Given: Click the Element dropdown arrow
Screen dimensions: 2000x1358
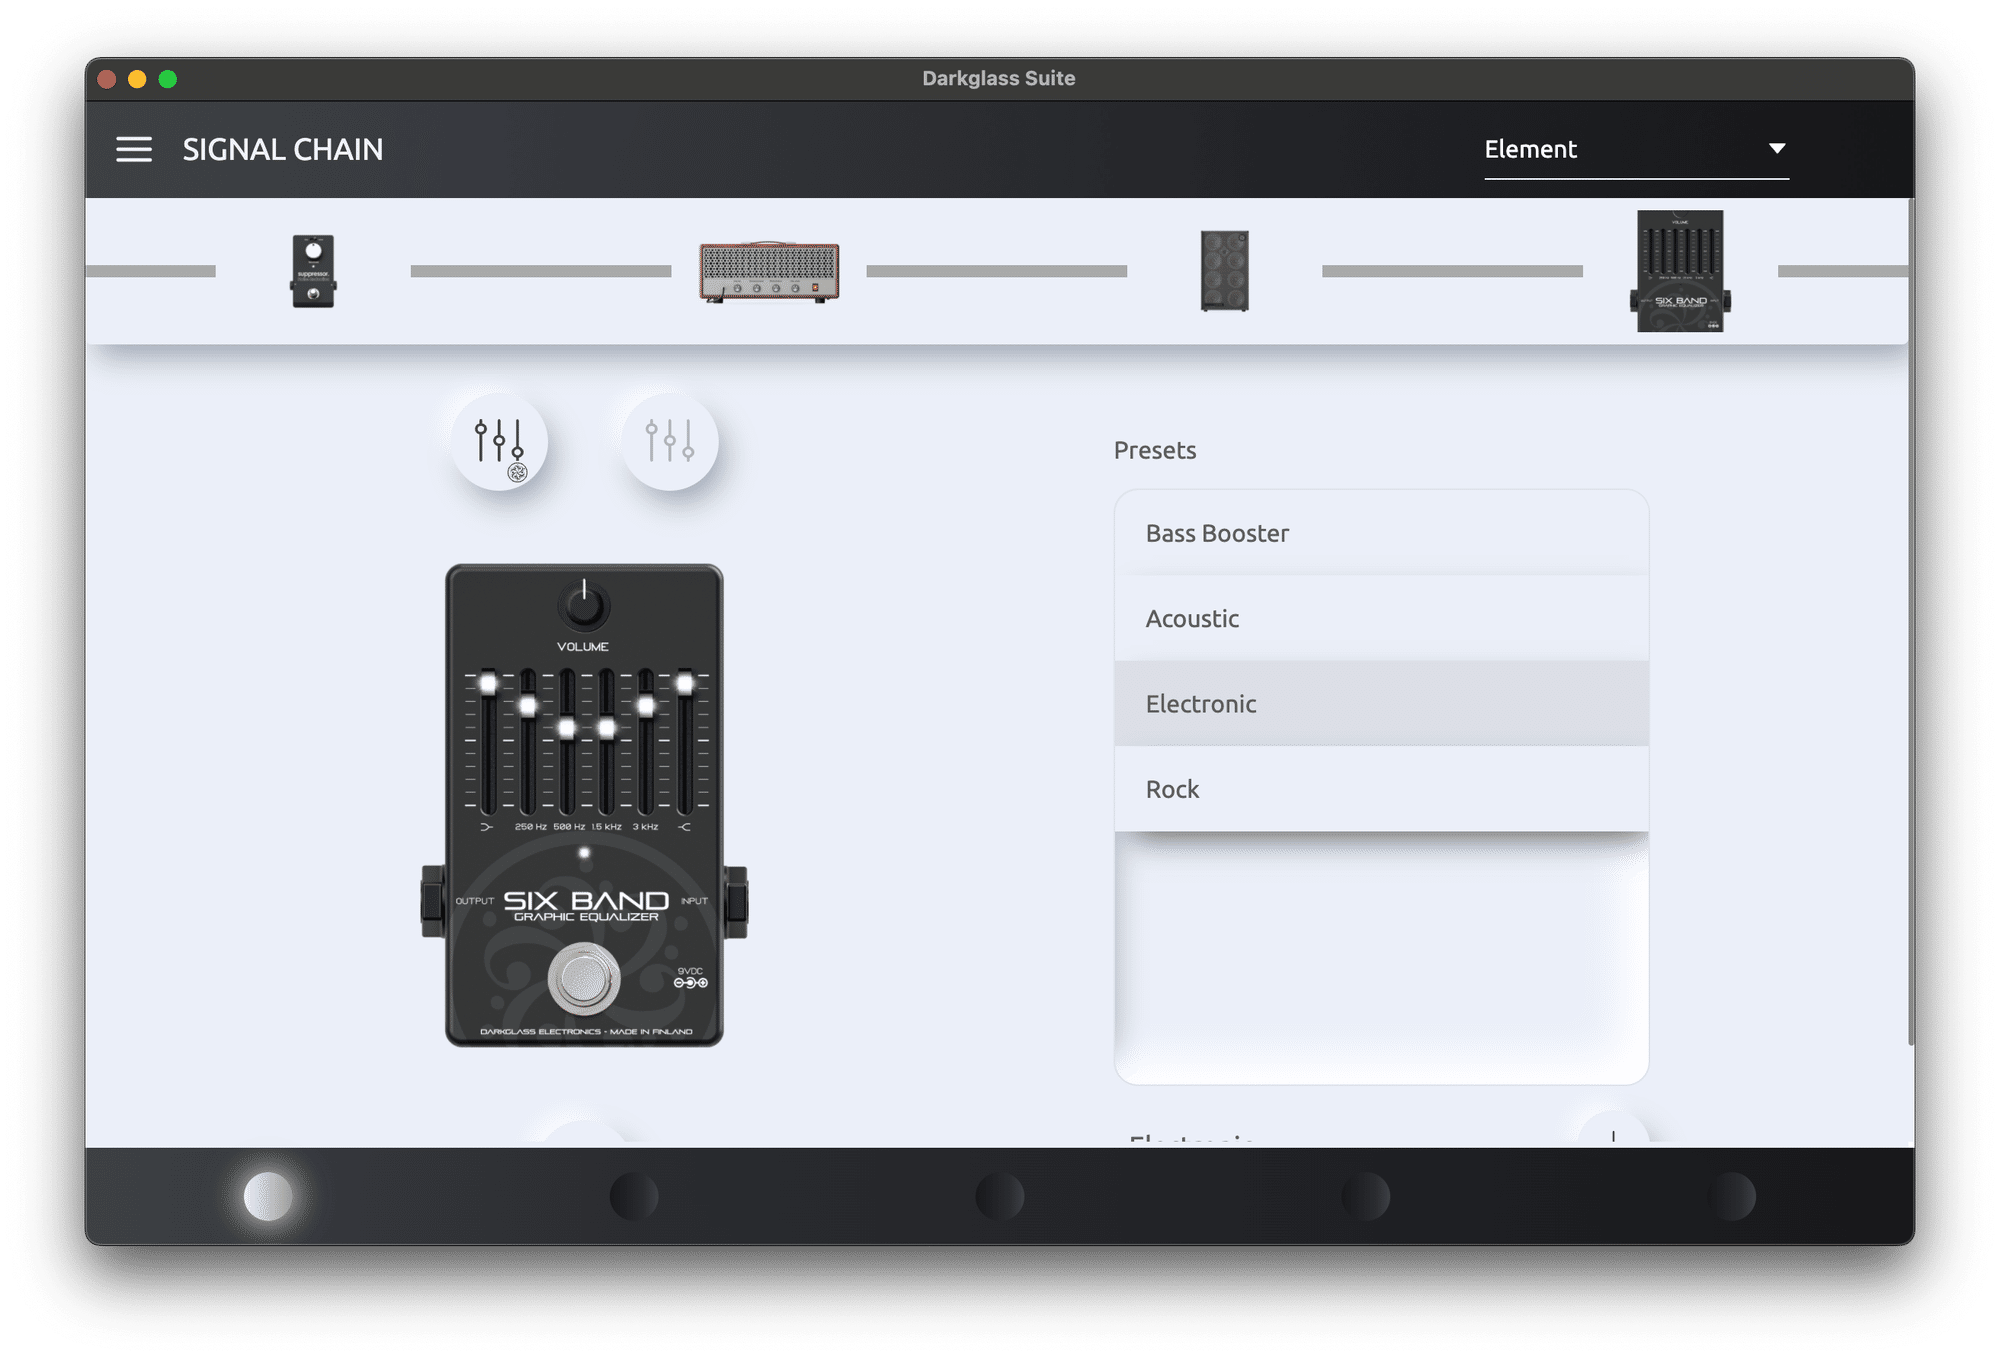Looking at the screenshot, I should (1778, 148).
